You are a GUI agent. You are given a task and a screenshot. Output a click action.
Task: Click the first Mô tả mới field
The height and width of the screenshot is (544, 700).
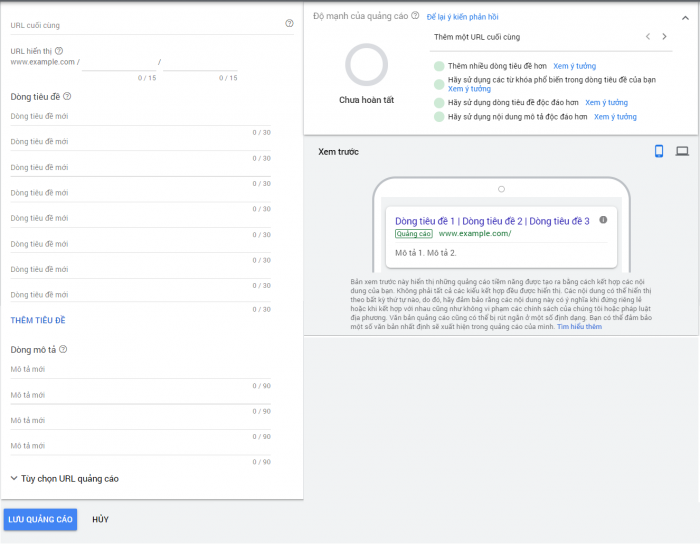[x=141, y=370]
